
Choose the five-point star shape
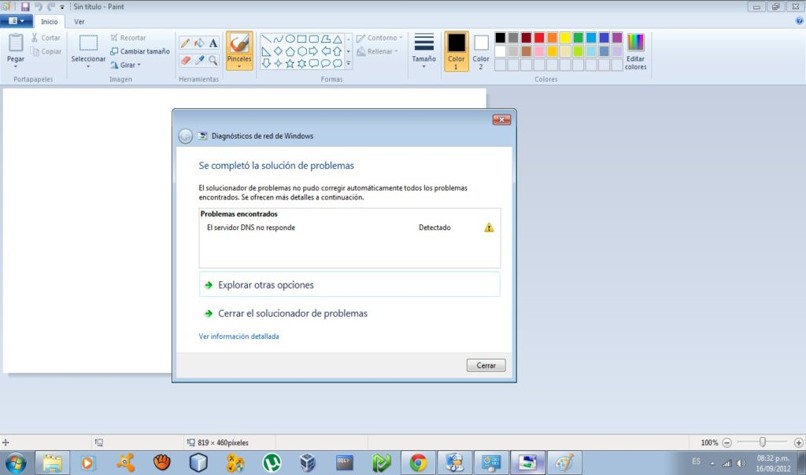[290, 63]
